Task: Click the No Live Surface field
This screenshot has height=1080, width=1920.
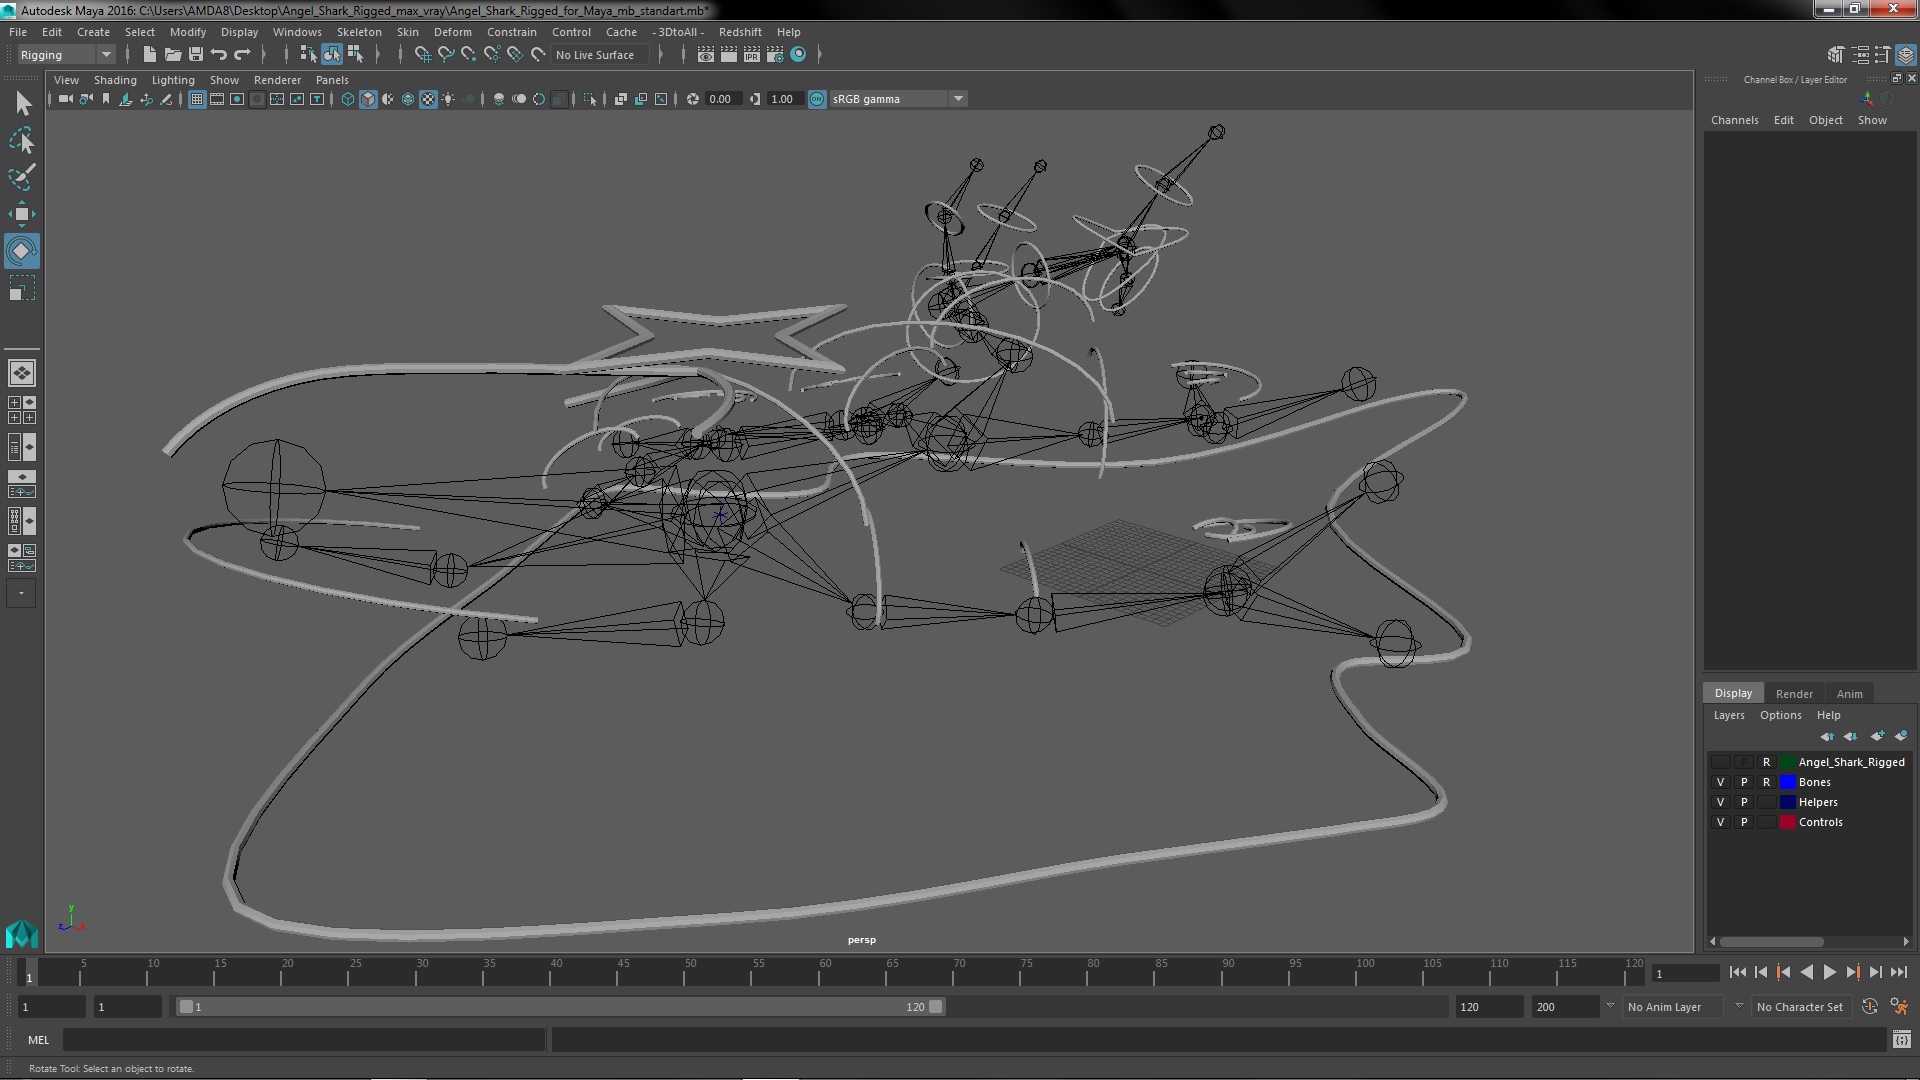Action: point(600,55)
